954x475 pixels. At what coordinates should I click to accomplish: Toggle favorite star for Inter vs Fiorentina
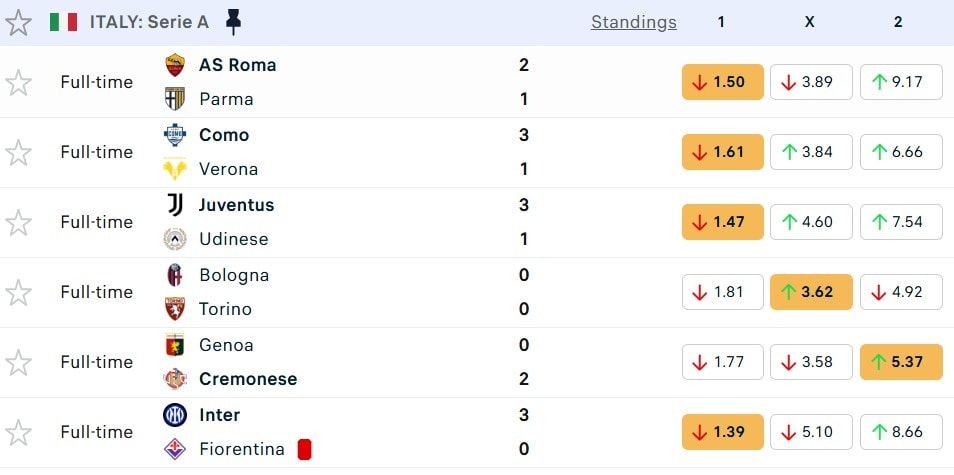(x=18, y=432)
